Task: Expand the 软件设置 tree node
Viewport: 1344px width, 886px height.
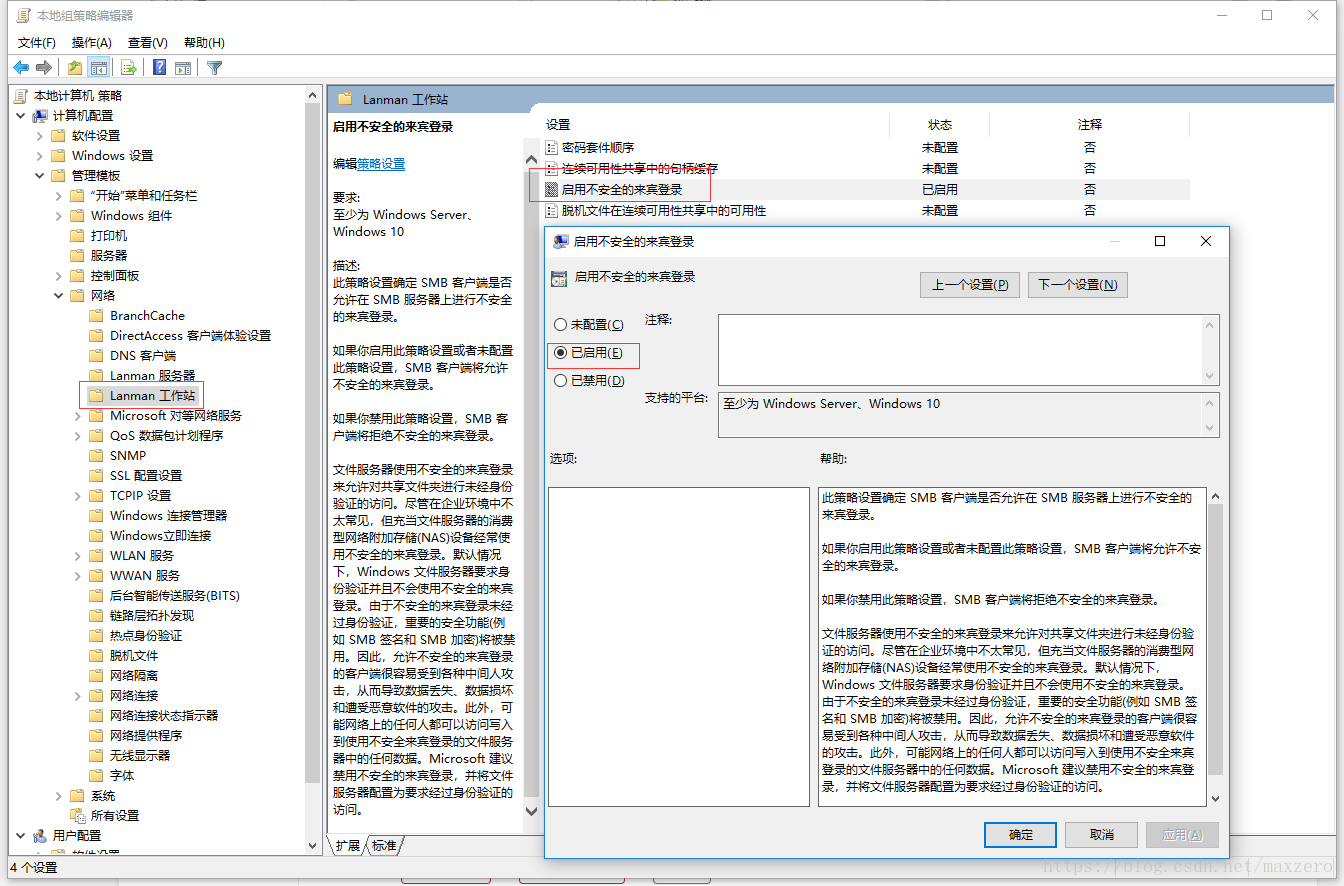Action: (x=40, y=135)
